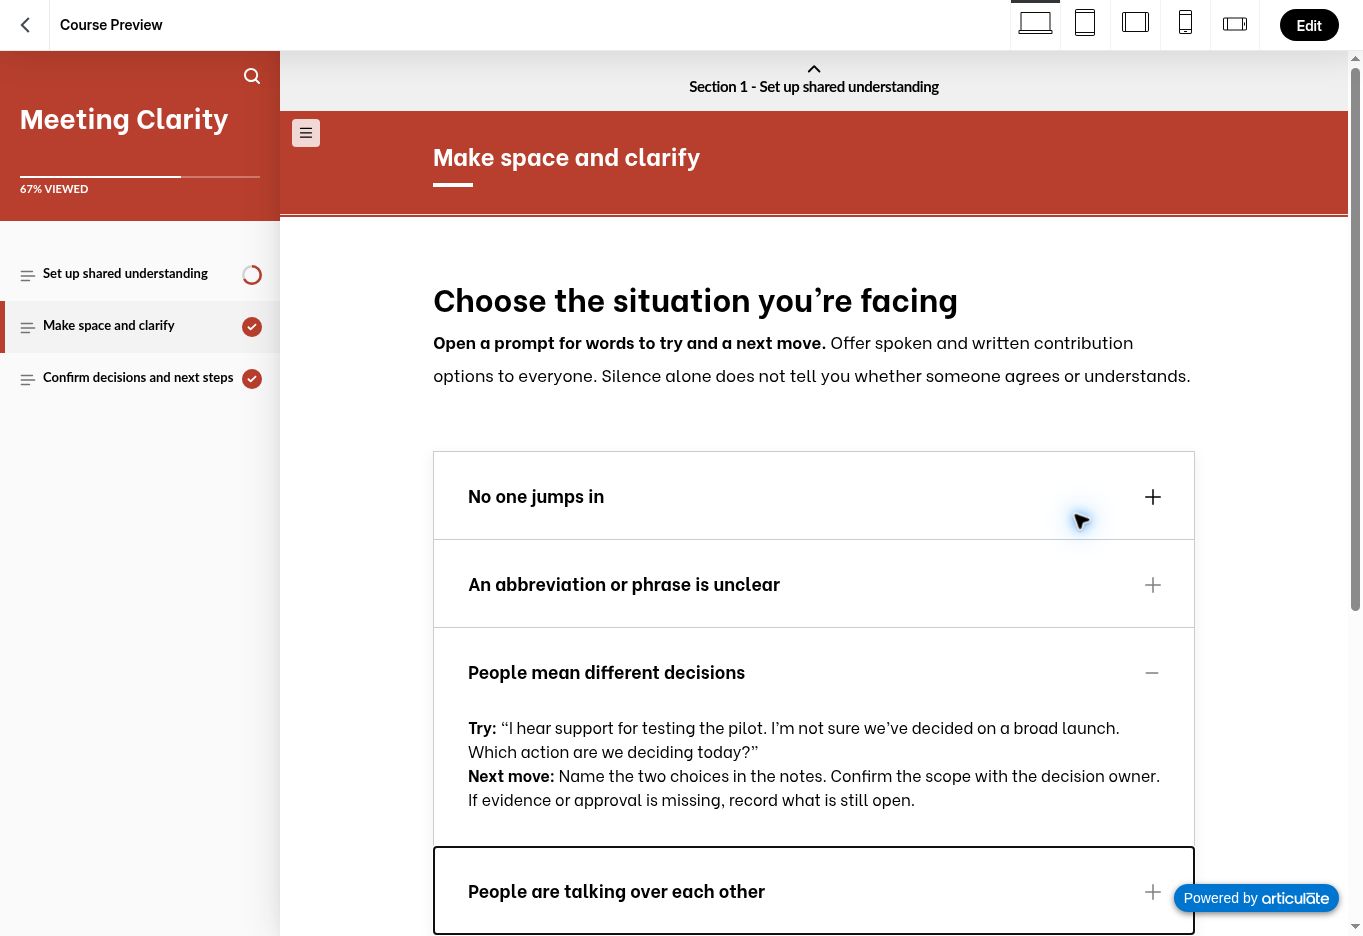Open Set up shared understanding lesson
The width and height of the screenshot is (1363, 936).
click(140, 275)
